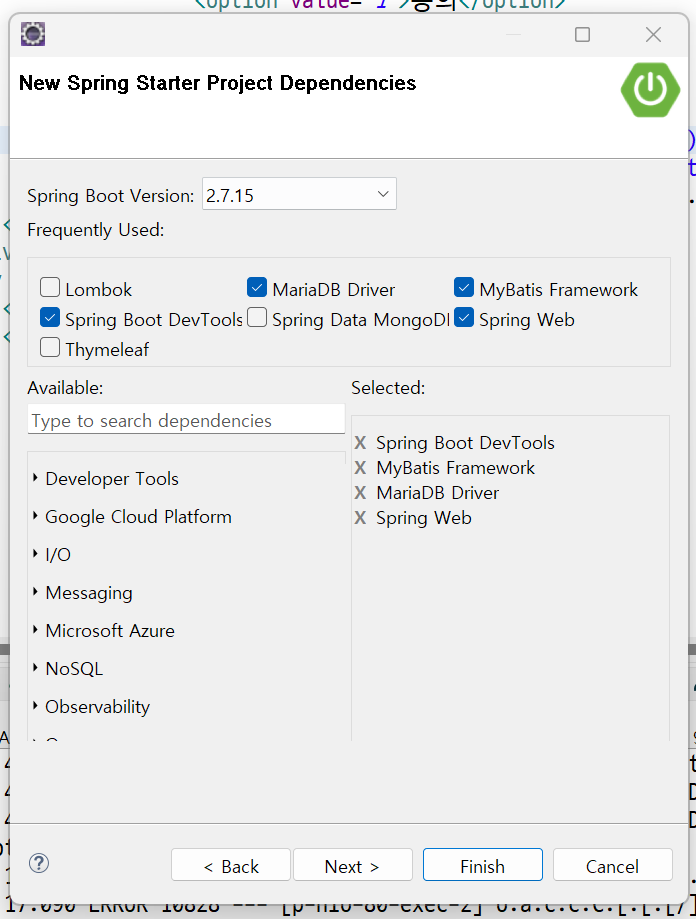The image size is (696, 919).
Task: Click the Eclipse dialog icon in the title bar
Action: 33,34
